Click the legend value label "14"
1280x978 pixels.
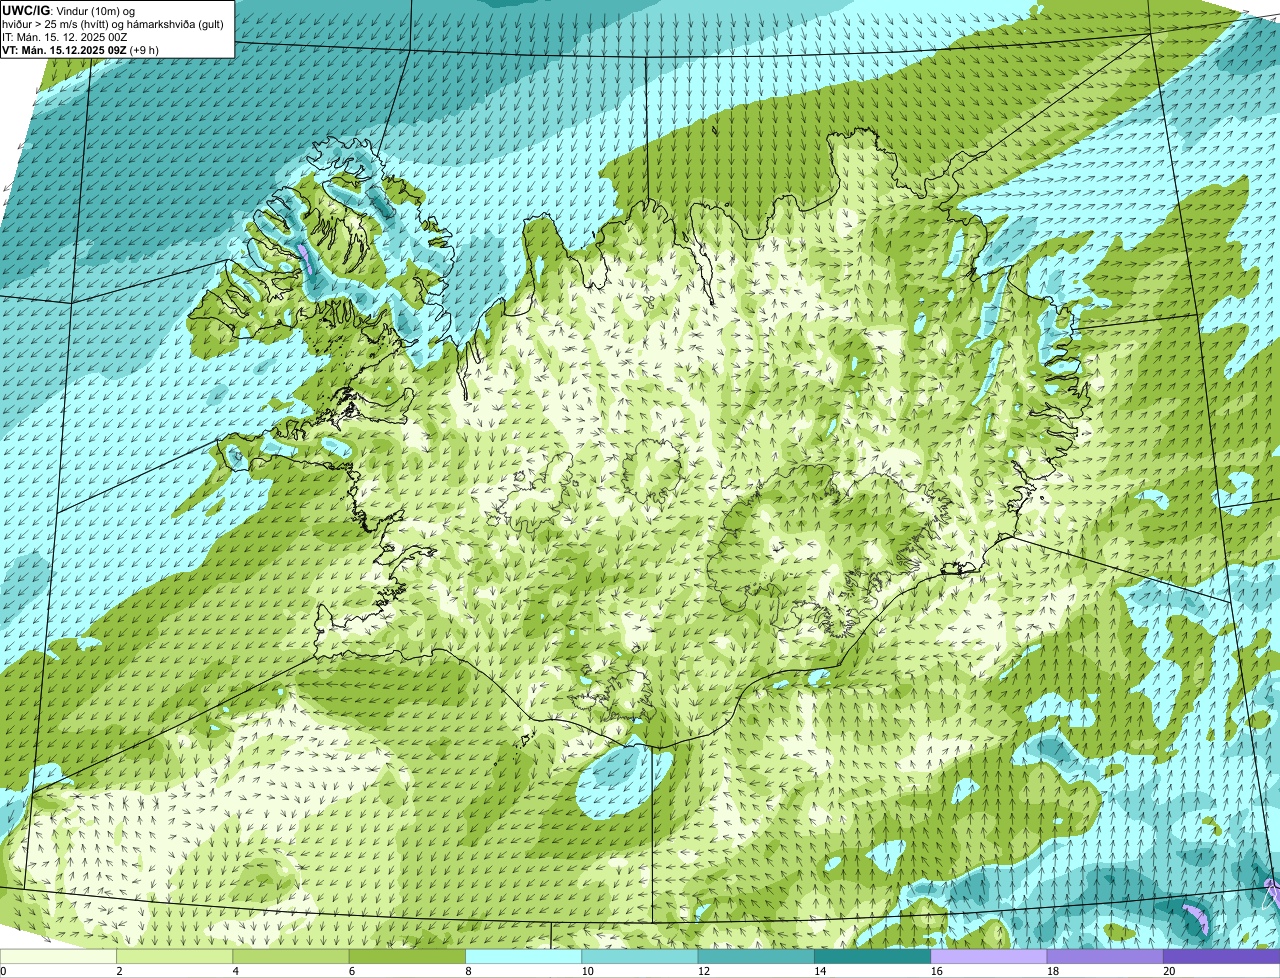click(x=819, y=971)
